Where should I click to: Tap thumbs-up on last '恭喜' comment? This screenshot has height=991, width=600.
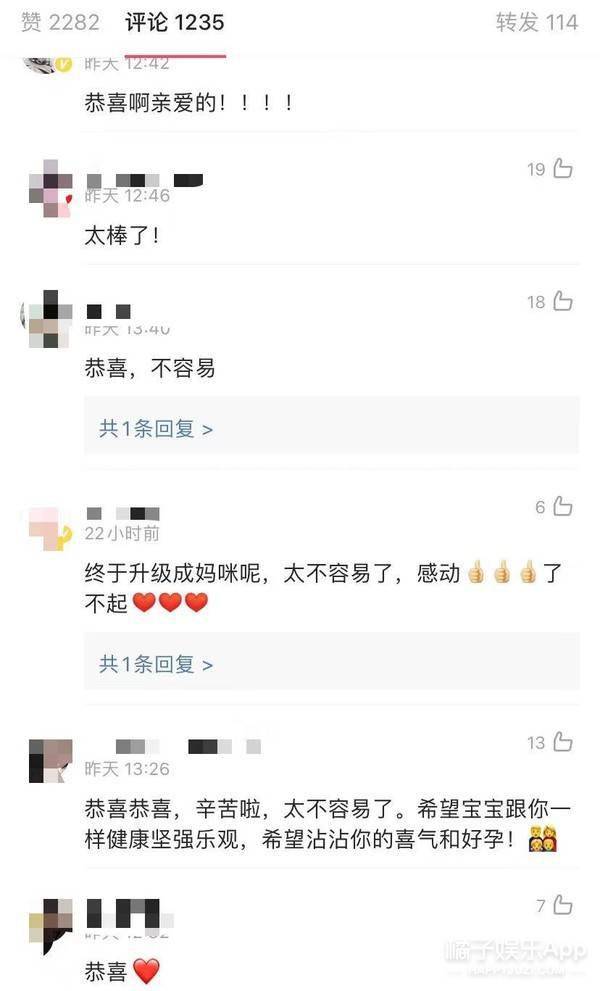[x=562, y=905]
